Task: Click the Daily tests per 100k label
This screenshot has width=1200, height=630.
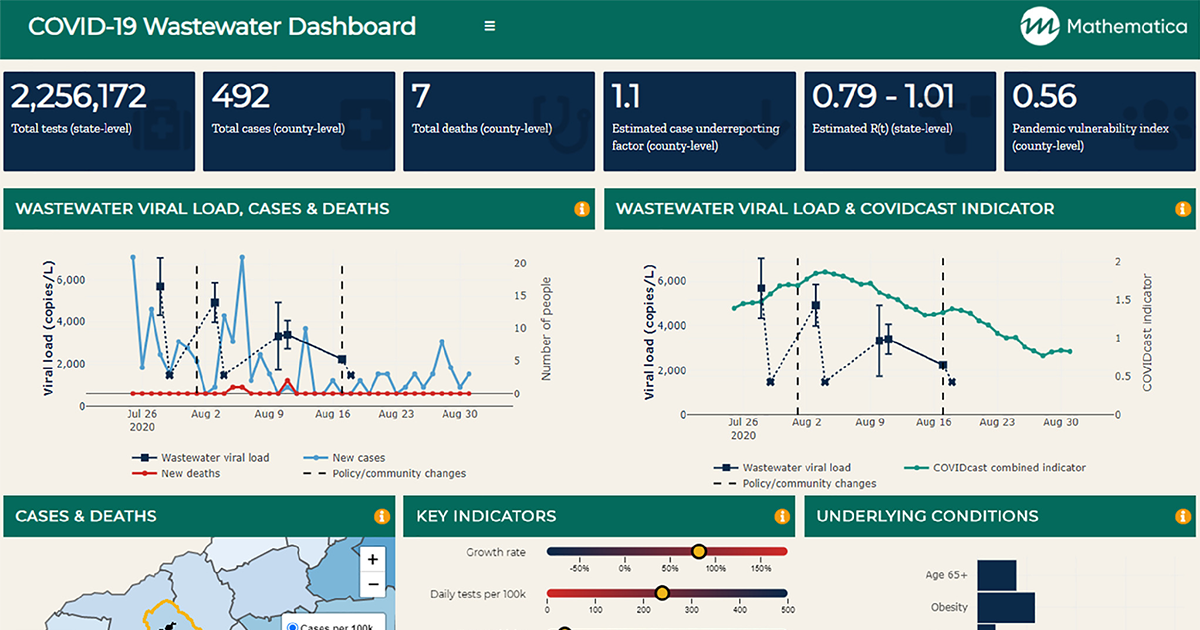Action: point(478,594)
